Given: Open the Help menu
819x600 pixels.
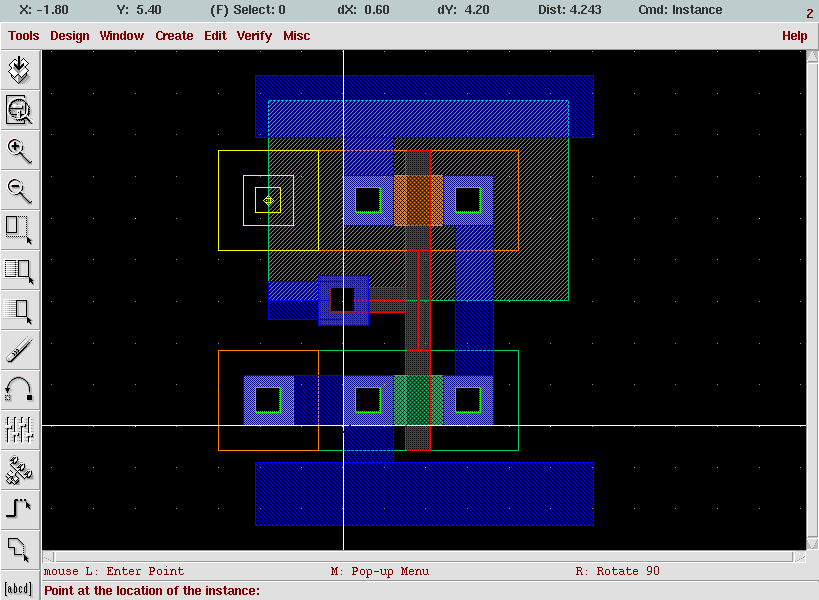Looking at the screenshot, I should point(794,36).
